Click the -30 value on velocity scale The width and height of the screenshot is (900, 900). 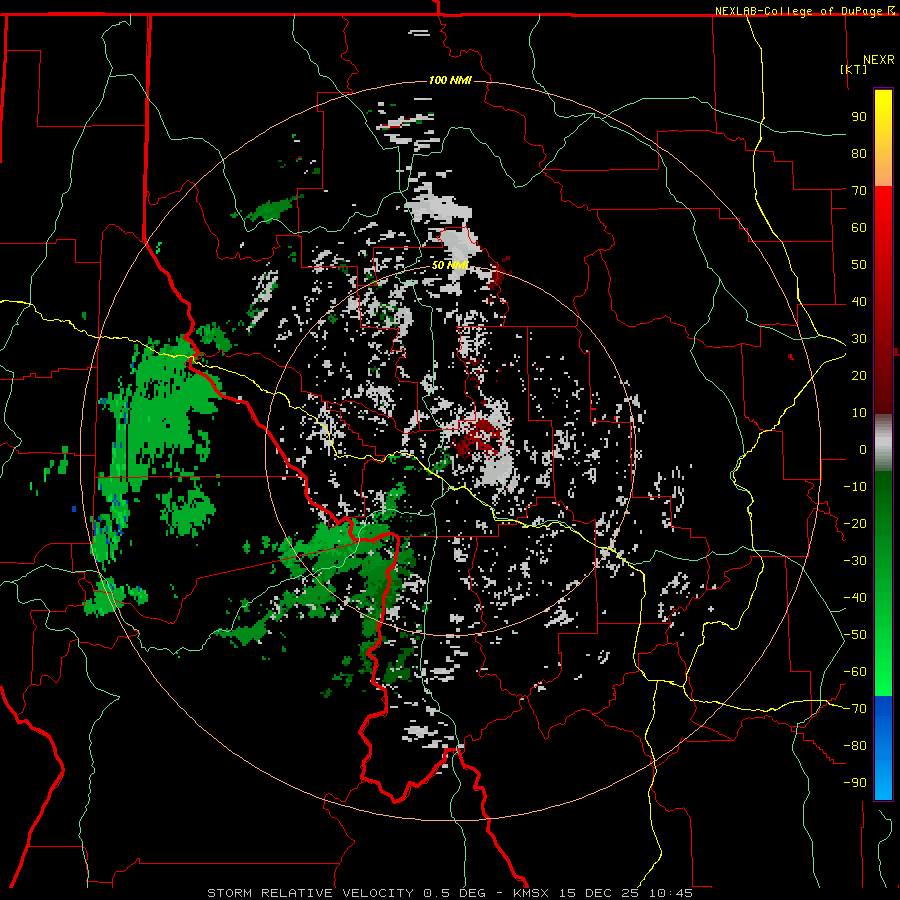[855, 561]
